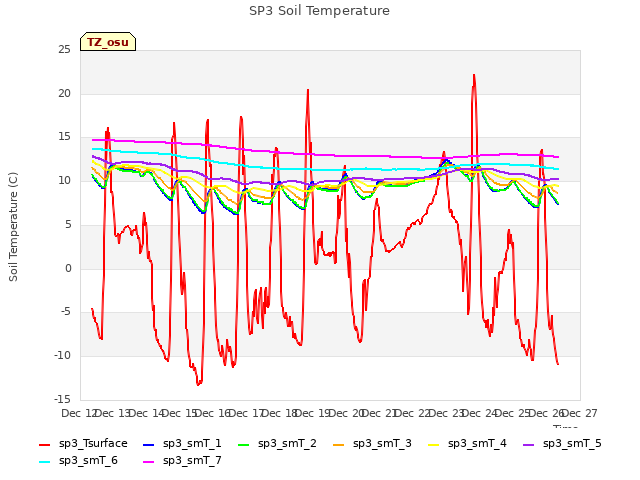Toggle the sp3_smT_3 legend entry
640x480 pixels.
click(x=372, y=444)
